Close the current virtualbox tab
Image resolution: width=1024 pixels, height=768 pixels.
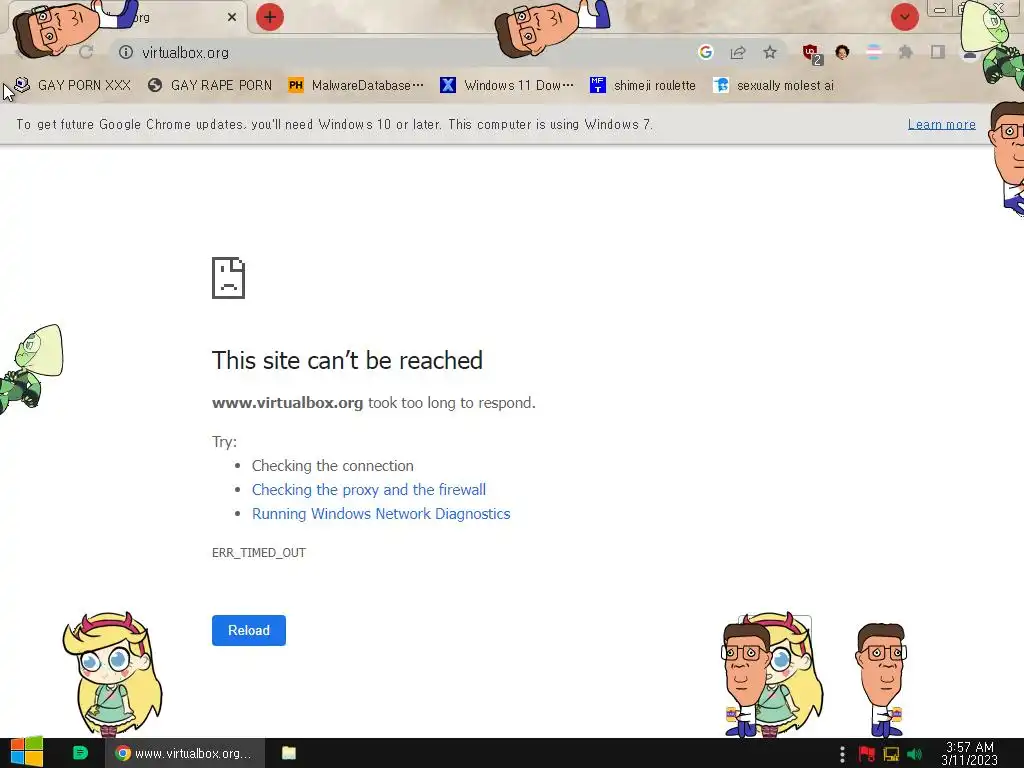click(x=232, y=17)
